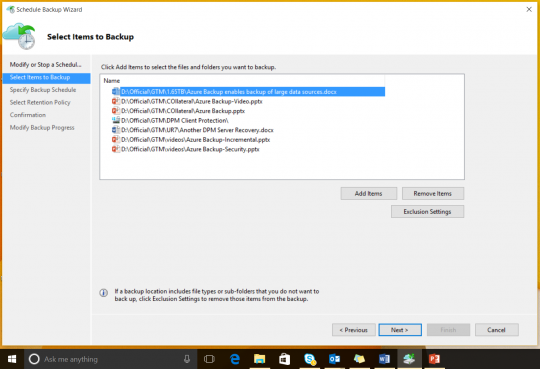This screenshot has height=369, width=540.
Task: Open the Confirmation step
Action: [28, 115]
